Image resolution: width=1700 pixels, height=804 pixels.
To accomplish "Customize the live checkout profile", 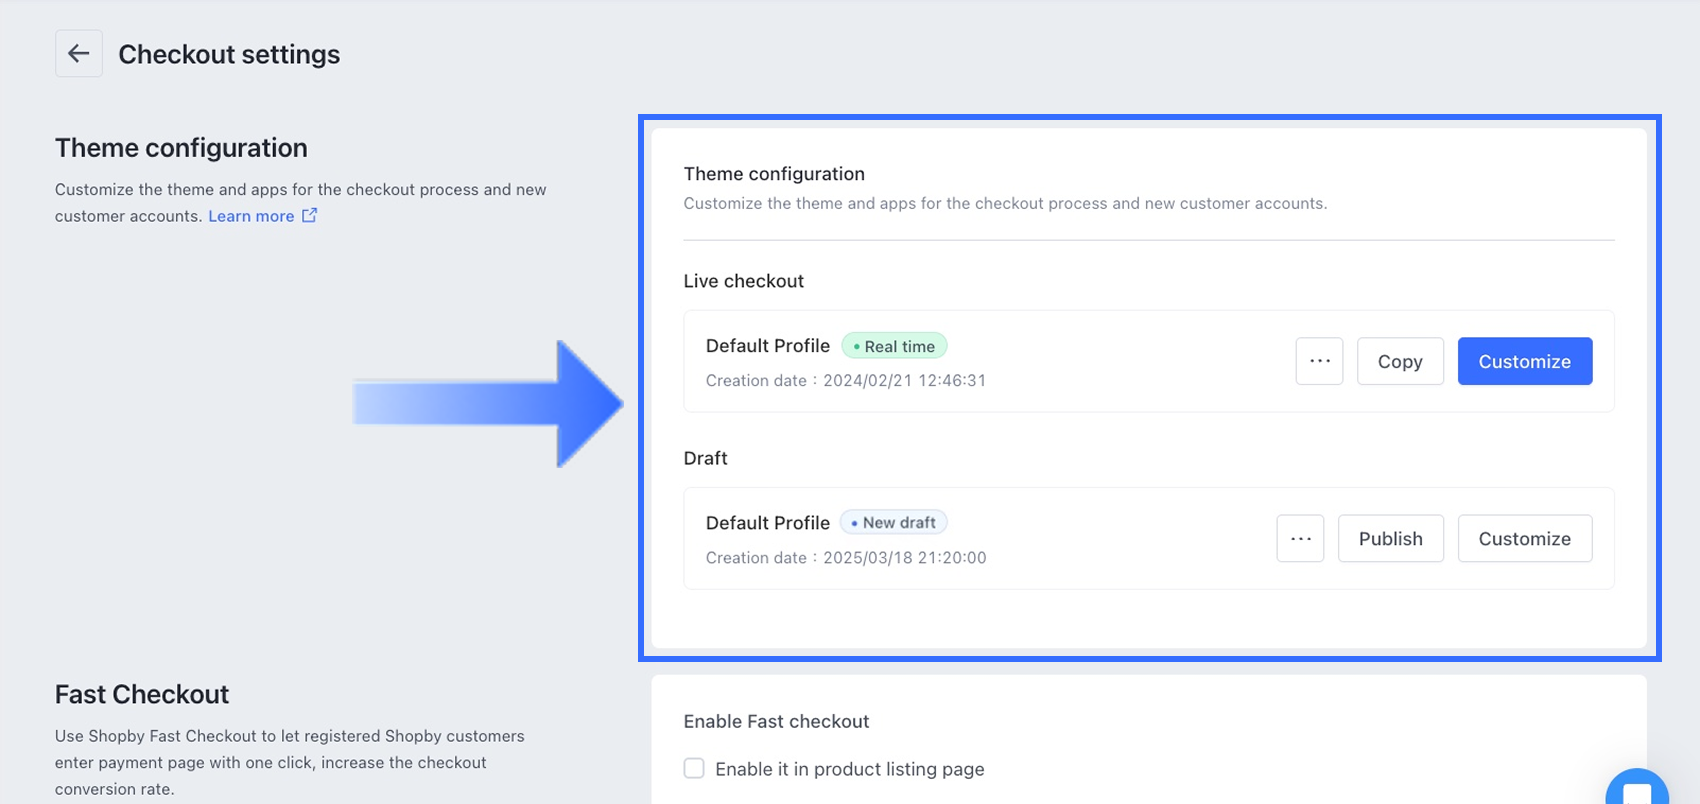I will (x=1524, y=361).
